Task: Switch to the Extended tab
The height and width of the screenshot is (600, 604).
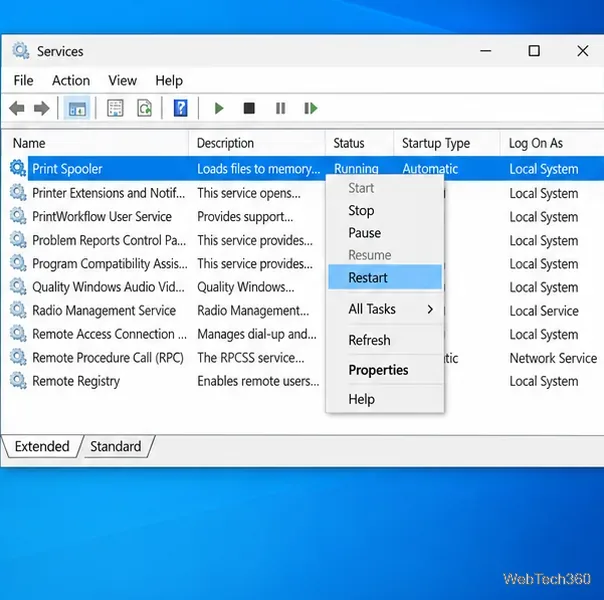Action: [42, 446]
